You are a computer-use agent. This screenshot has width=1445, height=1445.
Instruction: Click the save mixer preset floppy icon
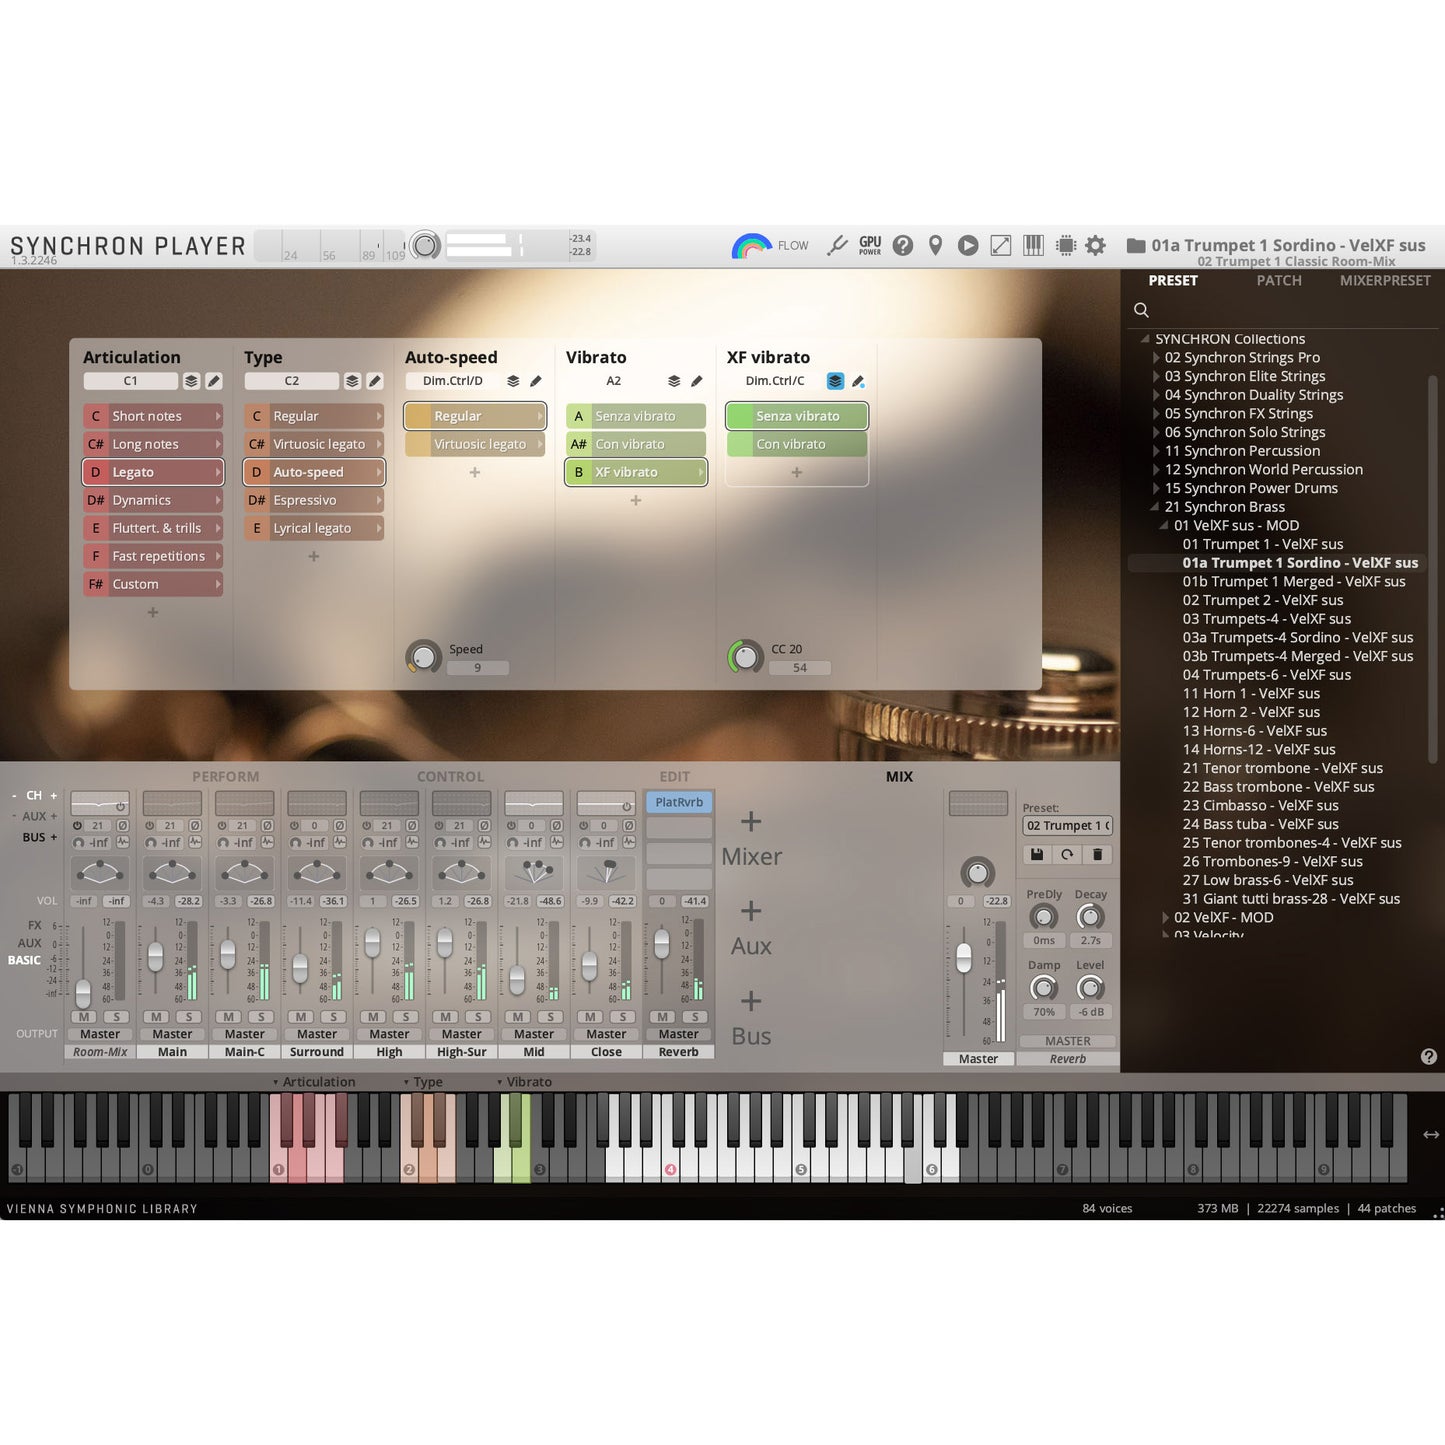tap(1037, 855)
